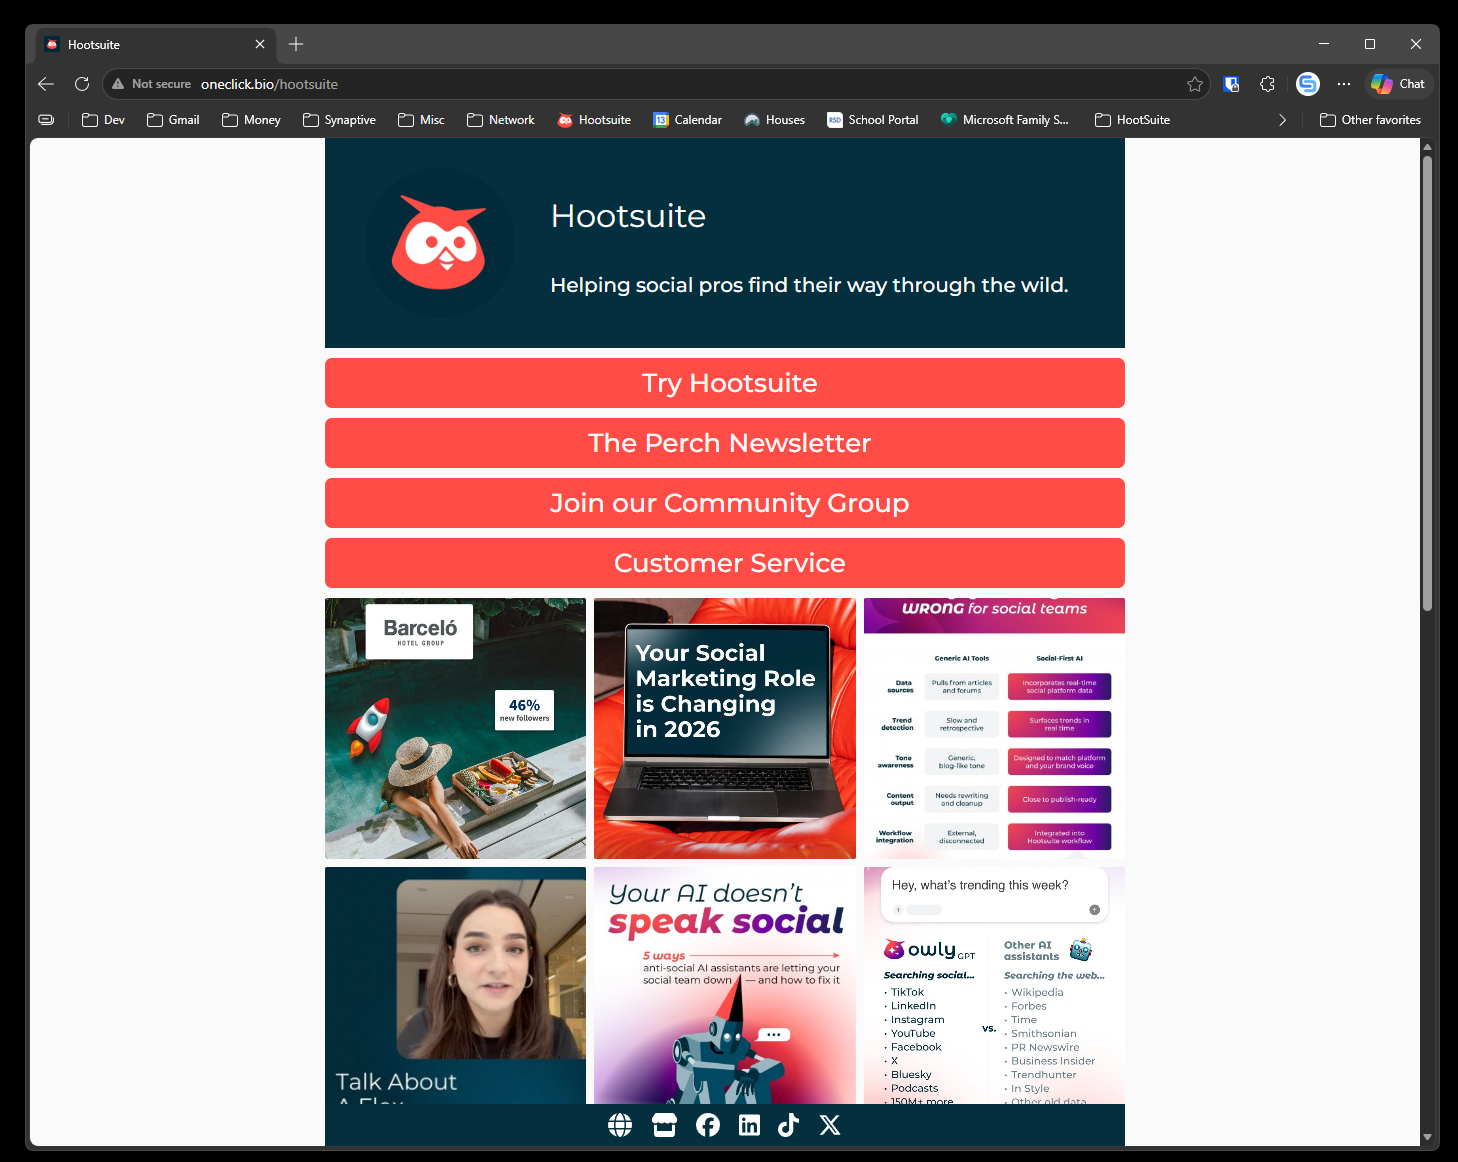This screenshot has width=1458, height=1162.
Task: Add page to favorites star icon
Action: pyautogui.click(x=1194, y=84)
